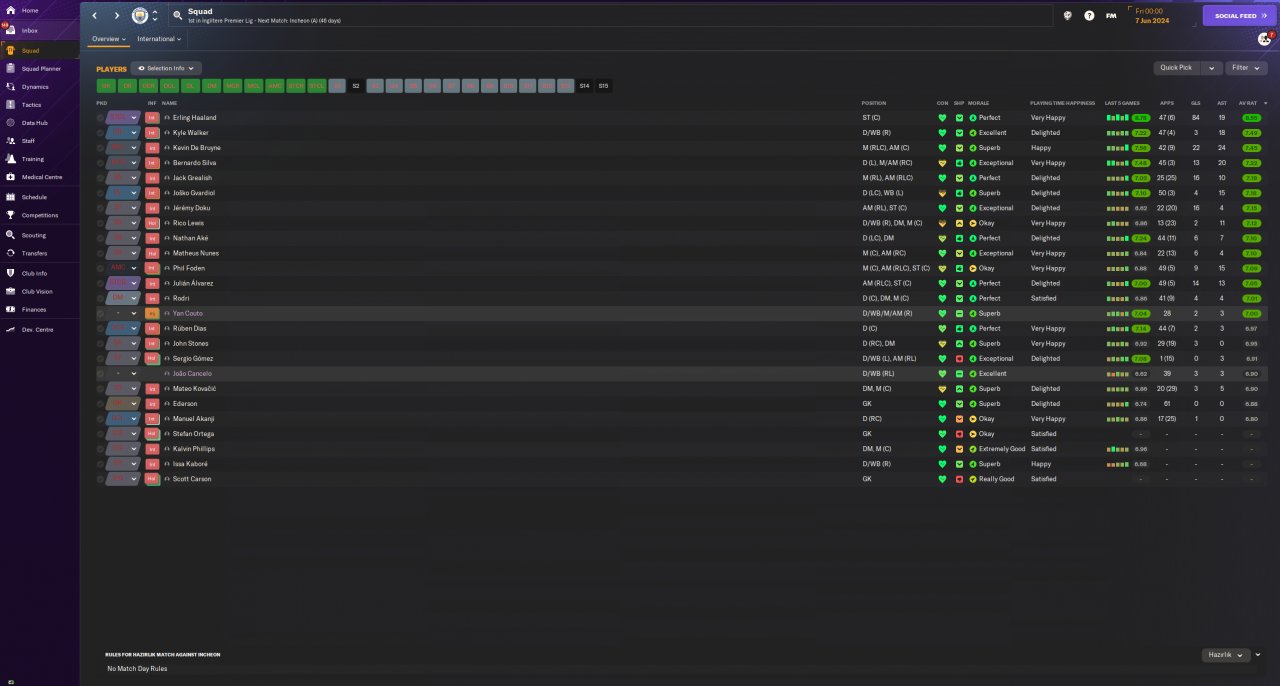Go back with the left arrow
The height and width of the screenshot is (686, 1280).
95,16
